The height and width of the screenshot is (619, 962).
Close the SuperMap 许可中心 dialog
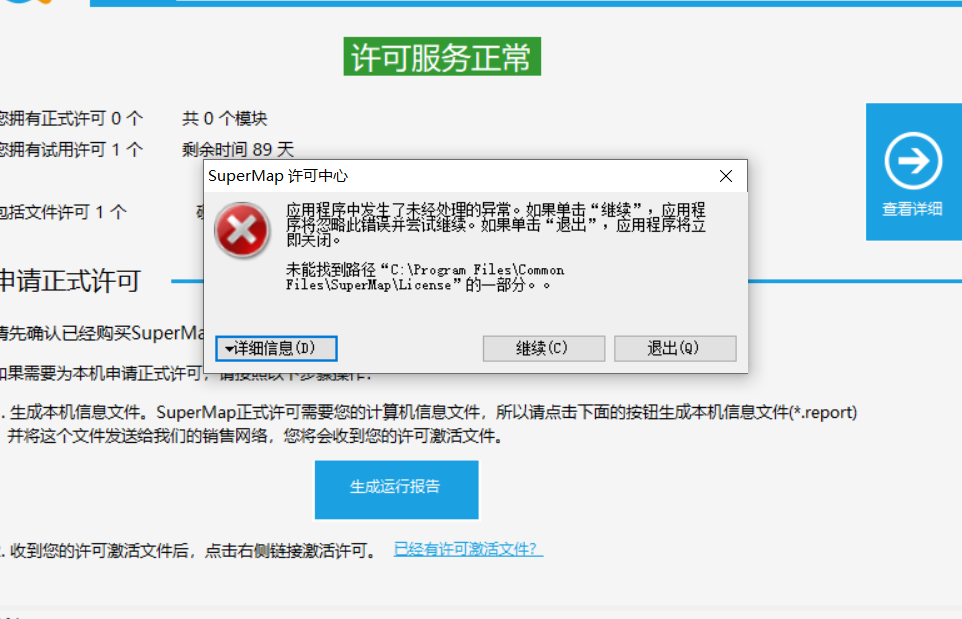coord(726,176)
